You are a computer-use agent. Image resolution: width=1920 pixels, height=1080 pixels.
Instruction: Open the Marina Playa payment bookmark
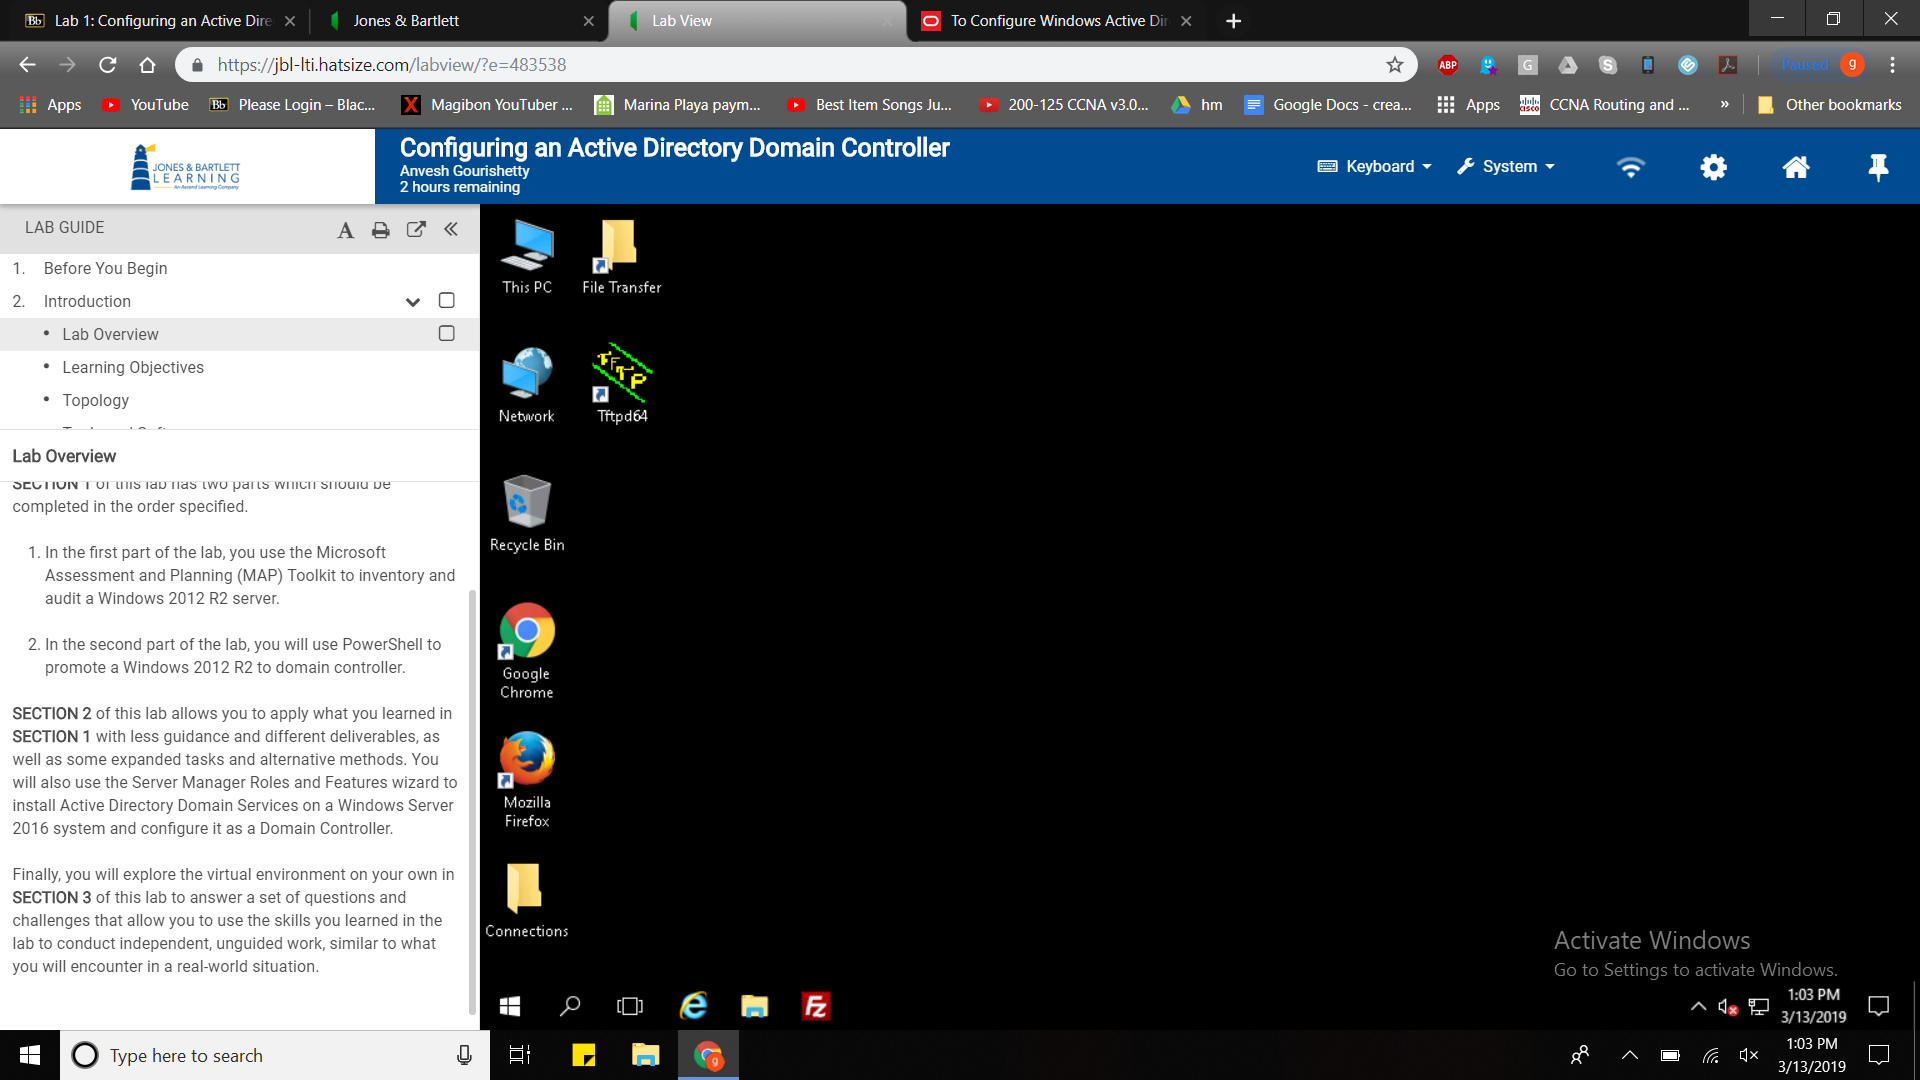pyautogui.click(x=677, y=104)
